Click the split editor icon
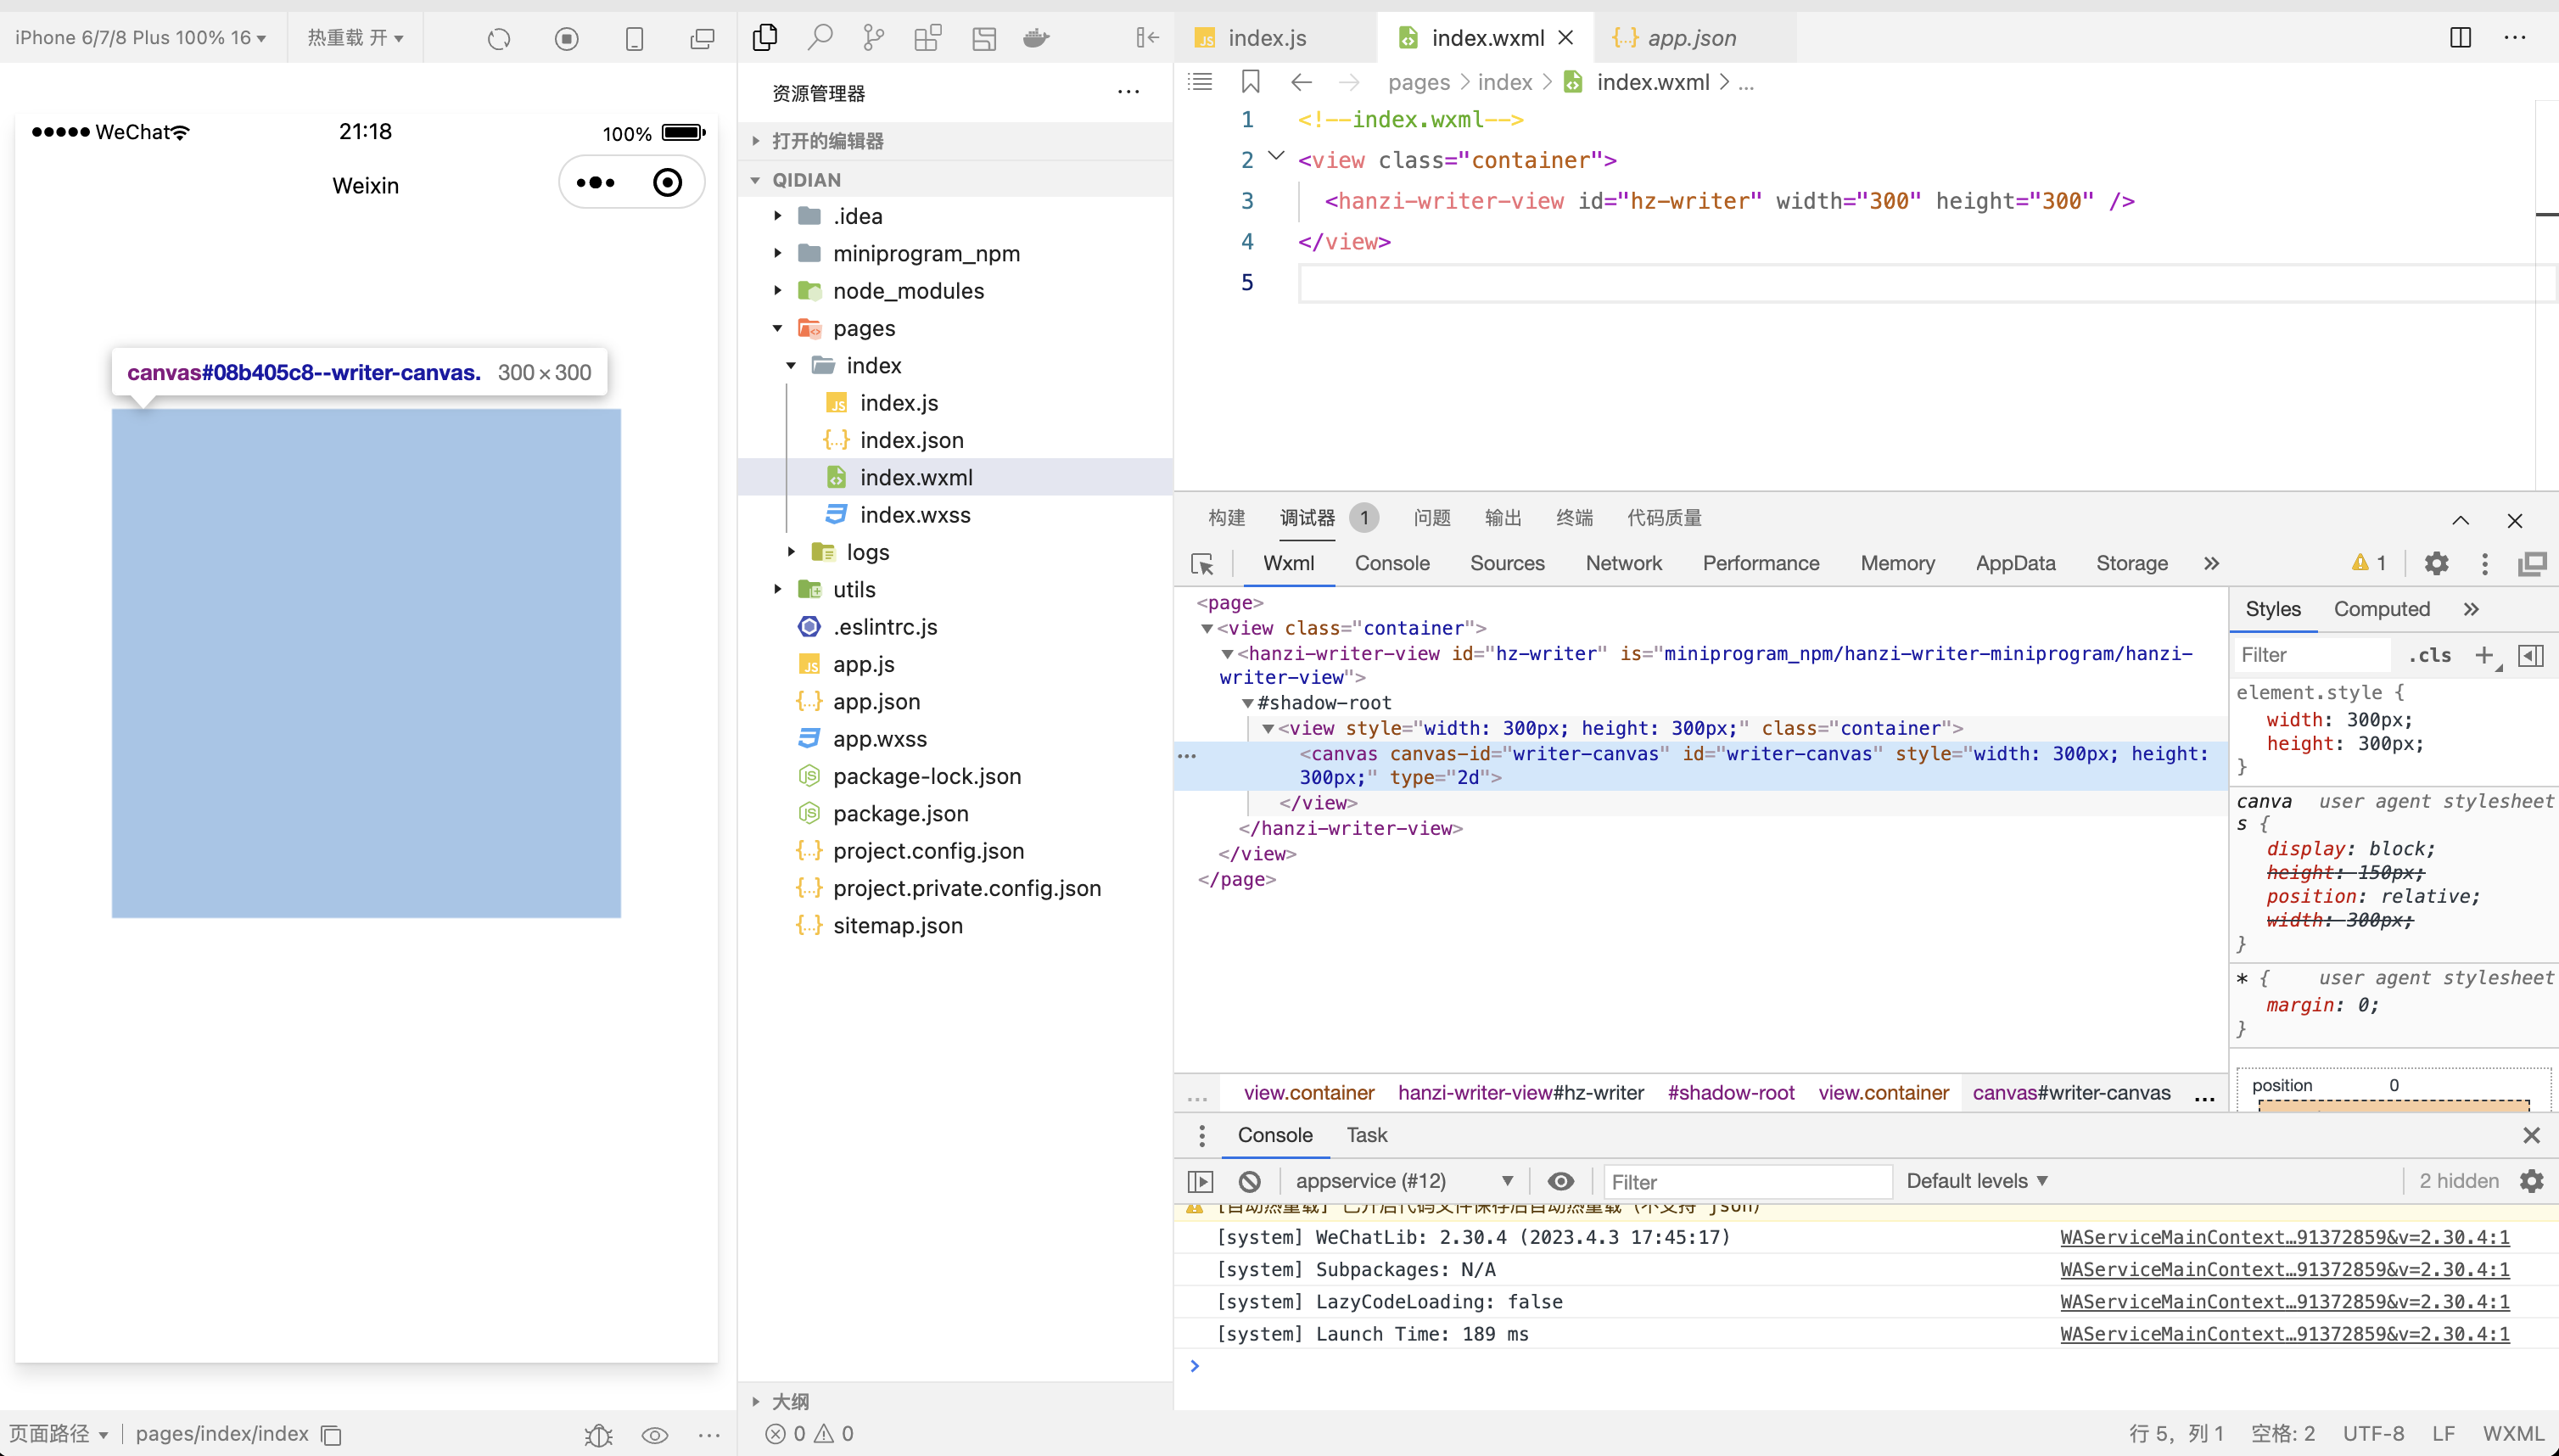This screenshot has height=1456, width=2559. [x=2461, y=38]
